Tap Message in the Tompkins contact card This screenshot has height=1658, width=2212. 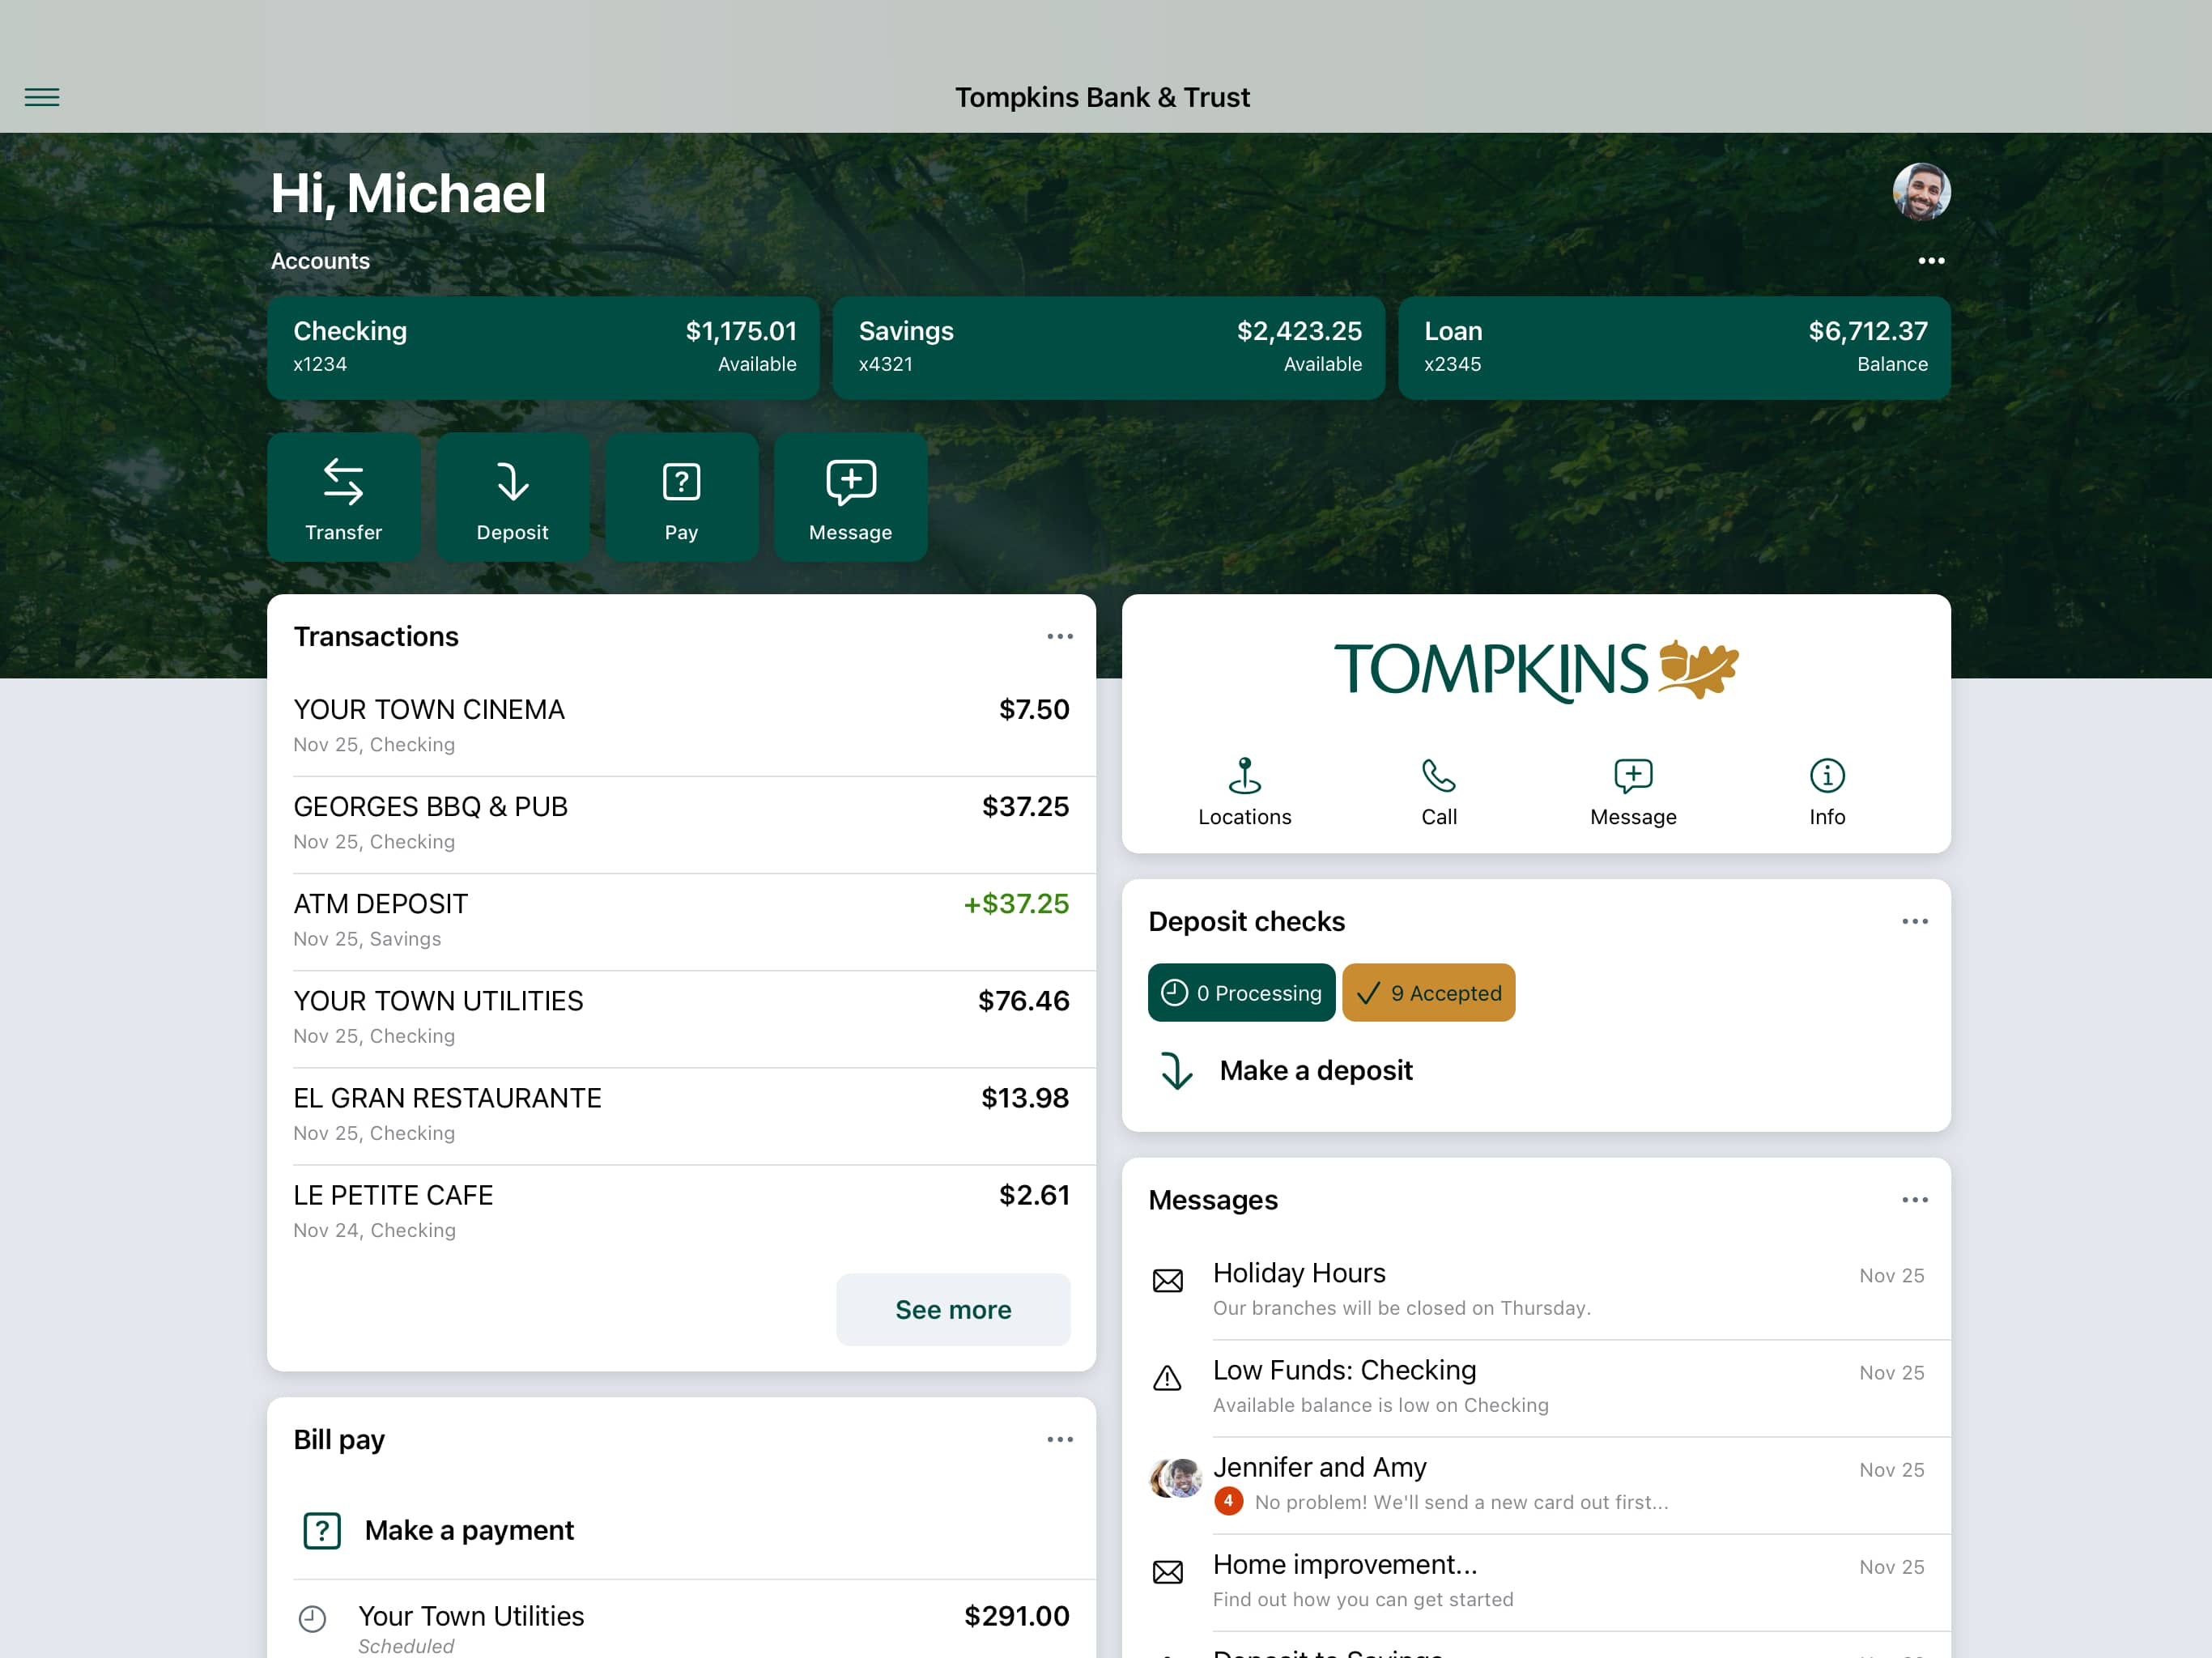pos(1633,792)
